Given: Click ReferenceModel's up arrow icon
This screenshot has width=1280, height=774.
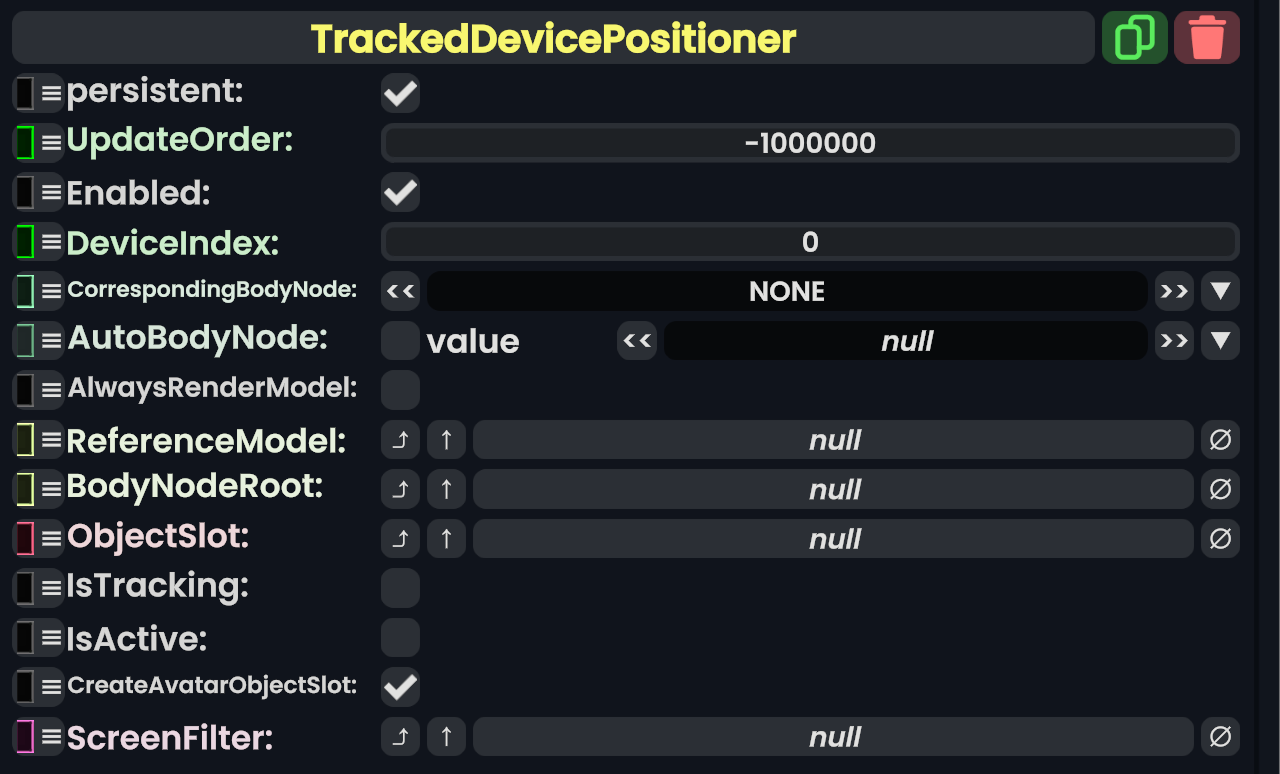Looking at the screenshot, I should tap(446, 440).
